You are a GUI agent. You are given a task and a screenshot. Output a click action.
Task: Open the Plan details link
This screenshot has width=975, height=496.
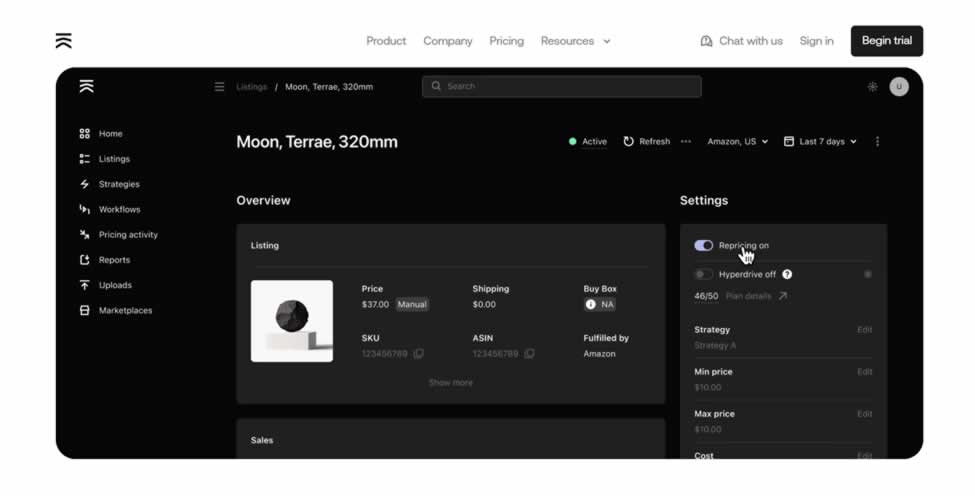[x=755, y=296]
